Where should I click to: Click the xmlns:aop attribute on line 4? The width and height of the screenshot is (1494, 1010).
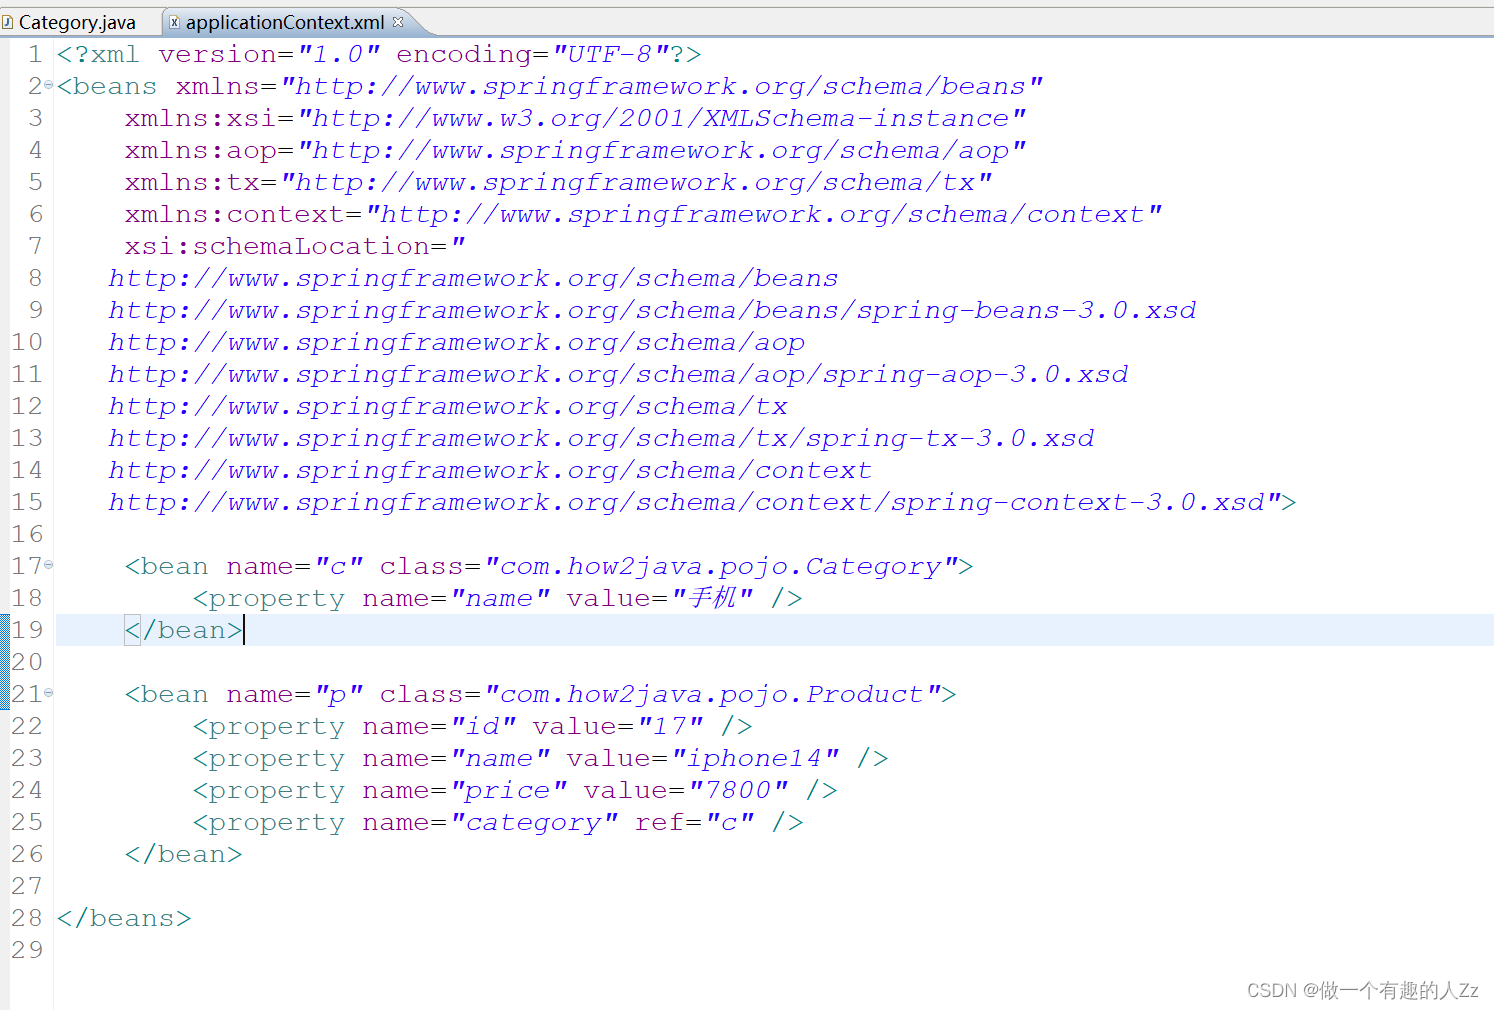point(575,151)
